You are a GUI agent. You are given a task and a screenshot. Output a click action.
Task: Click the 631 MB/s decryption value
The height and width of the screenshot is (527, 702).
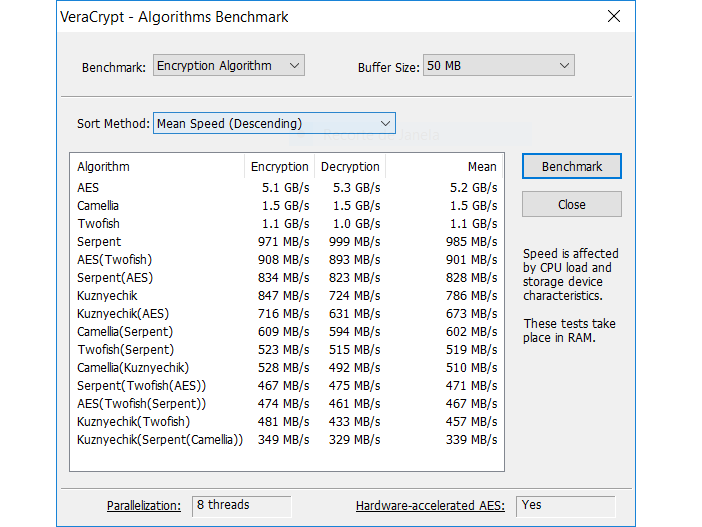coord(355,313)
